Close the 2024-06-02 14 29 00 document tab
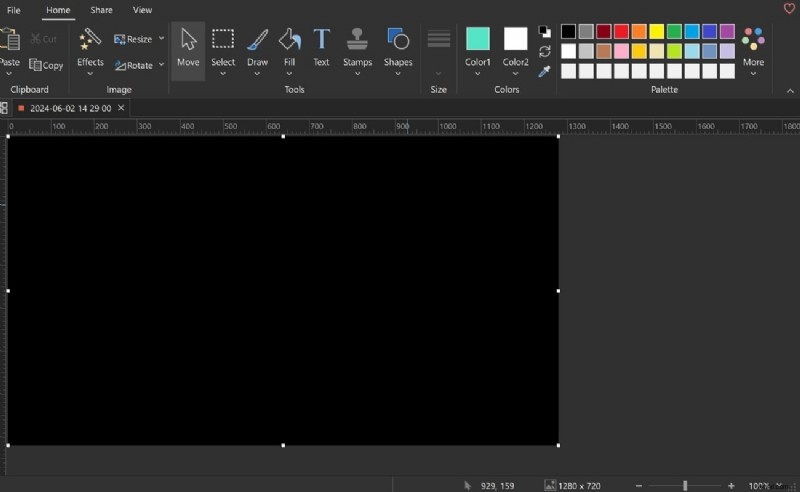800x492 pixels. tap(121, 108)
